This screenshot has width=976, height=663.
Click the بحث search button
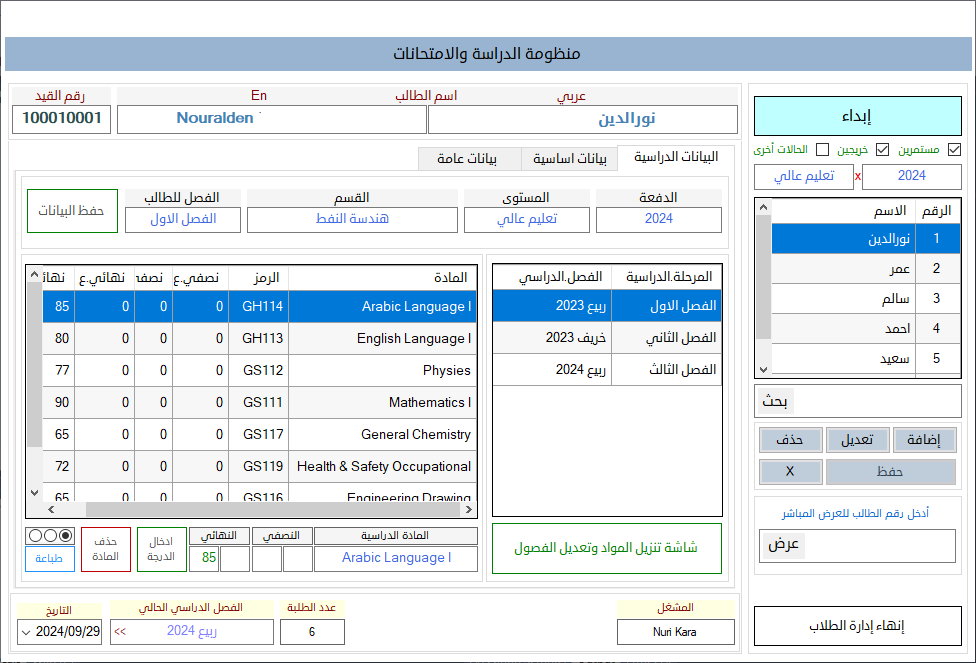[775, 402]
